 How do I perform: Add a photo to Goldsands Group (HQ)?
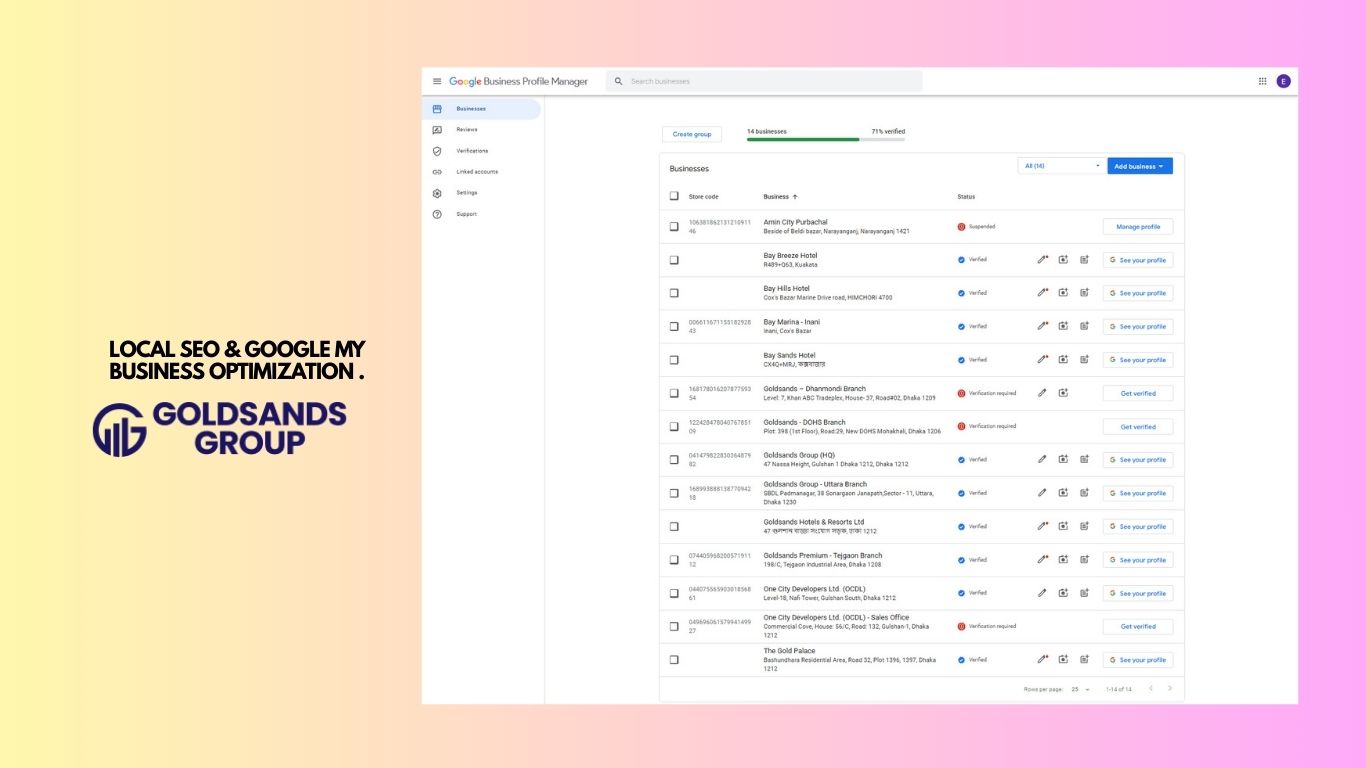pos(1063,460)
